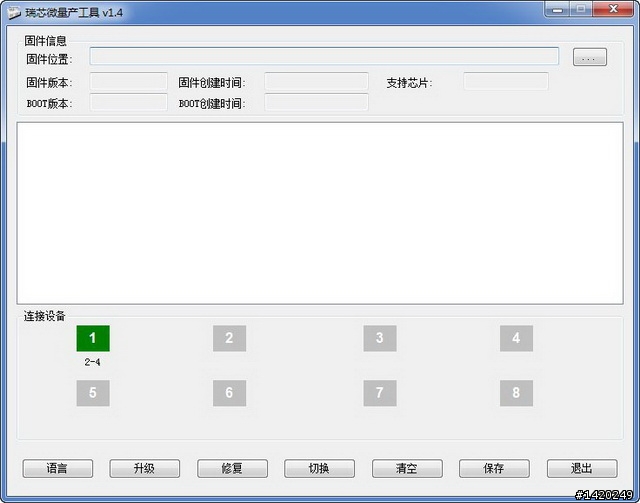Click device slot 3 indicator

click(x=380, y=338)
